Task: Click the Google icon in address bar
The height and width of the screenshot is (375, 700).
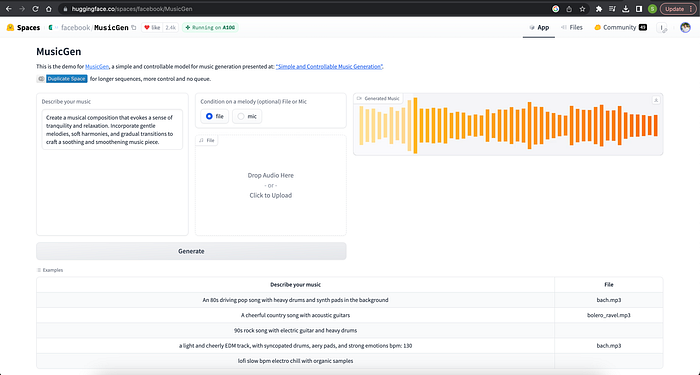Action: pyautogui.click(x=555, y=9)
